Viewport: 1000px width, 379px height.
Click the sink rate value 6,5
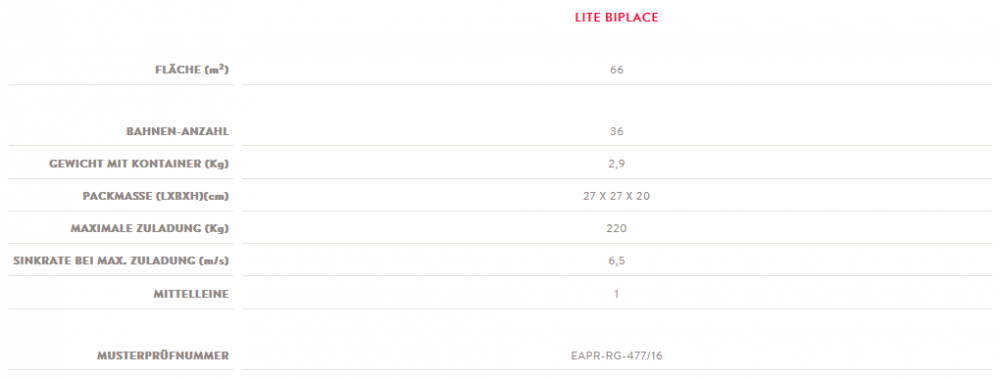616,261
